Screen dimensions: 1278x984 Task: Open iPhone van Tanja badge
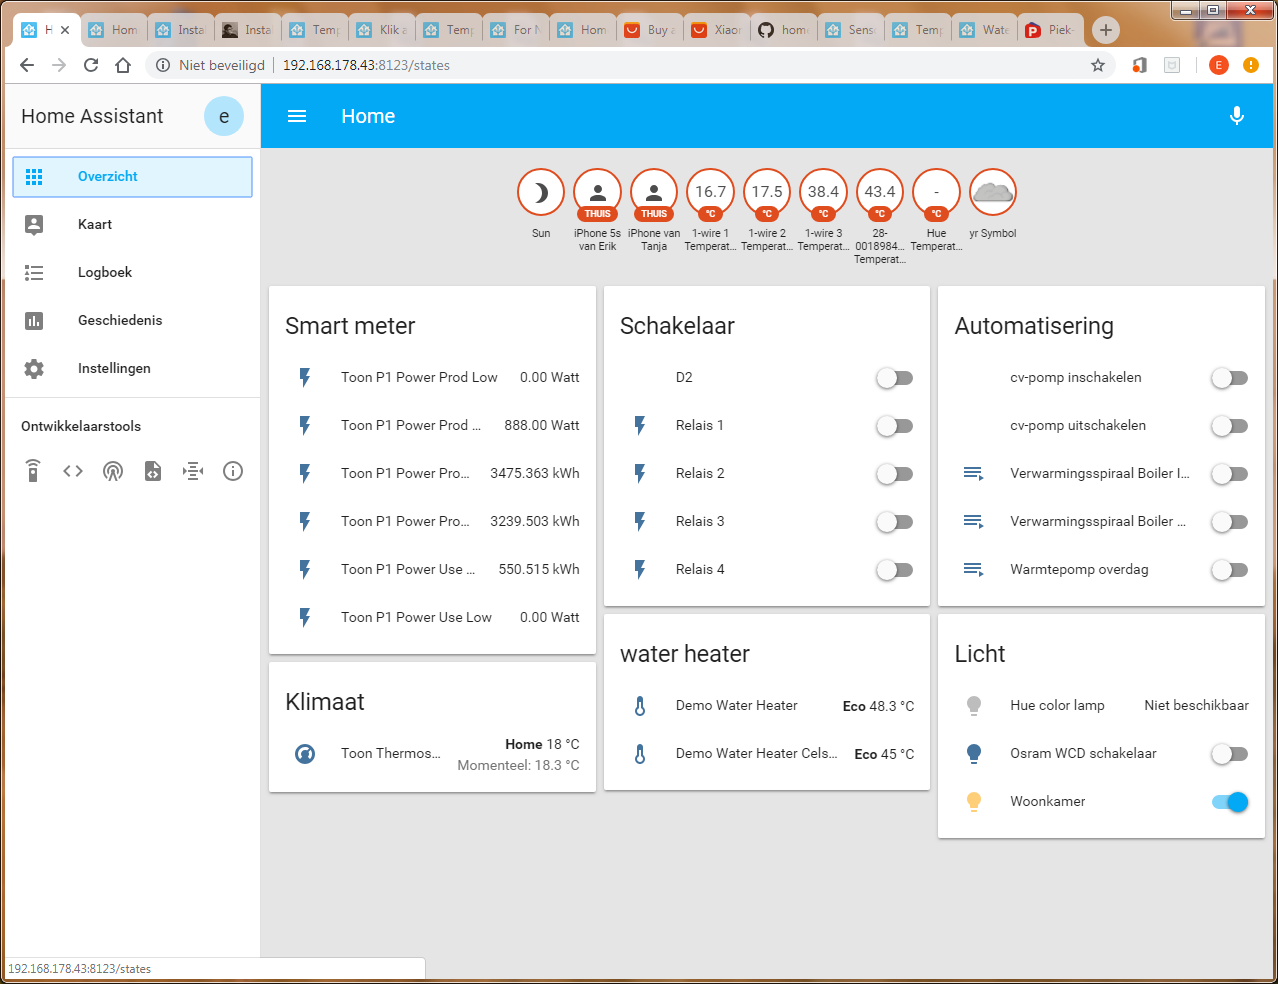654,192
